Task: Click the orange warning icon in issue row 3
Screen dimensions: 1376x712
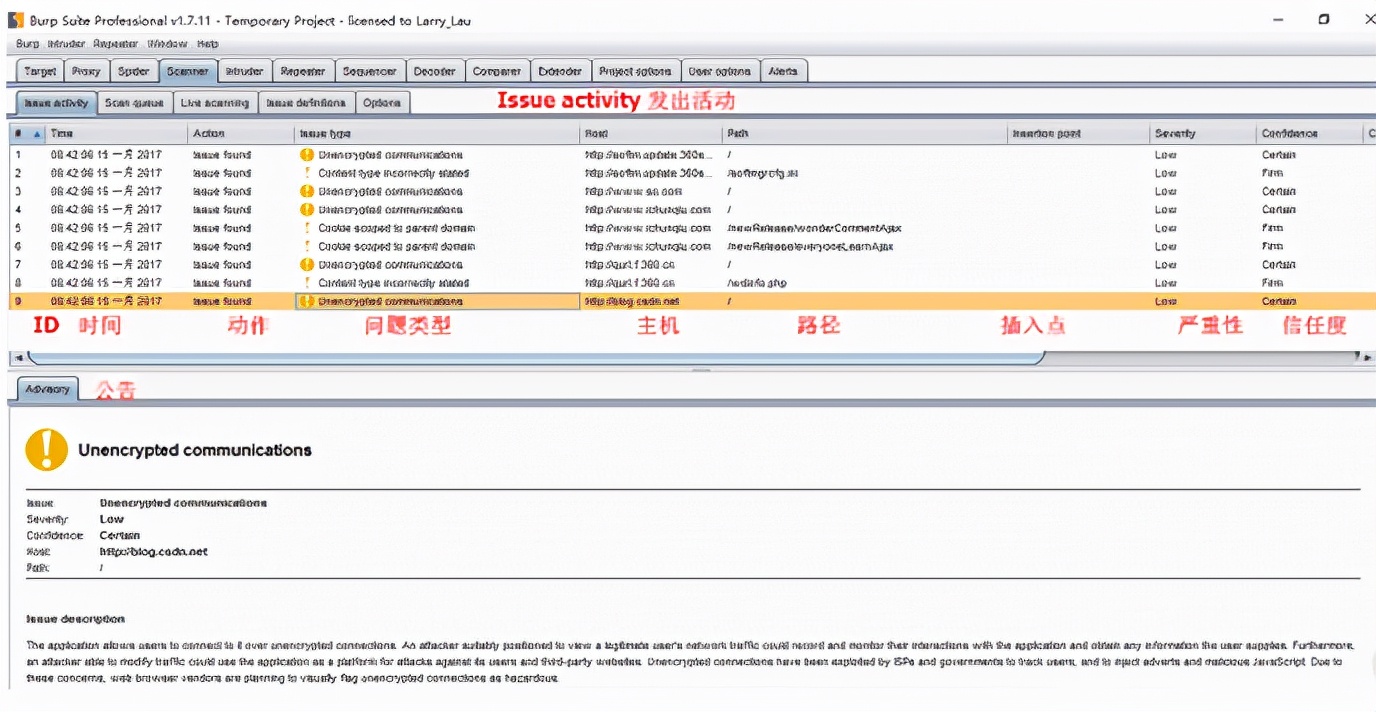Action: [307, 191]
